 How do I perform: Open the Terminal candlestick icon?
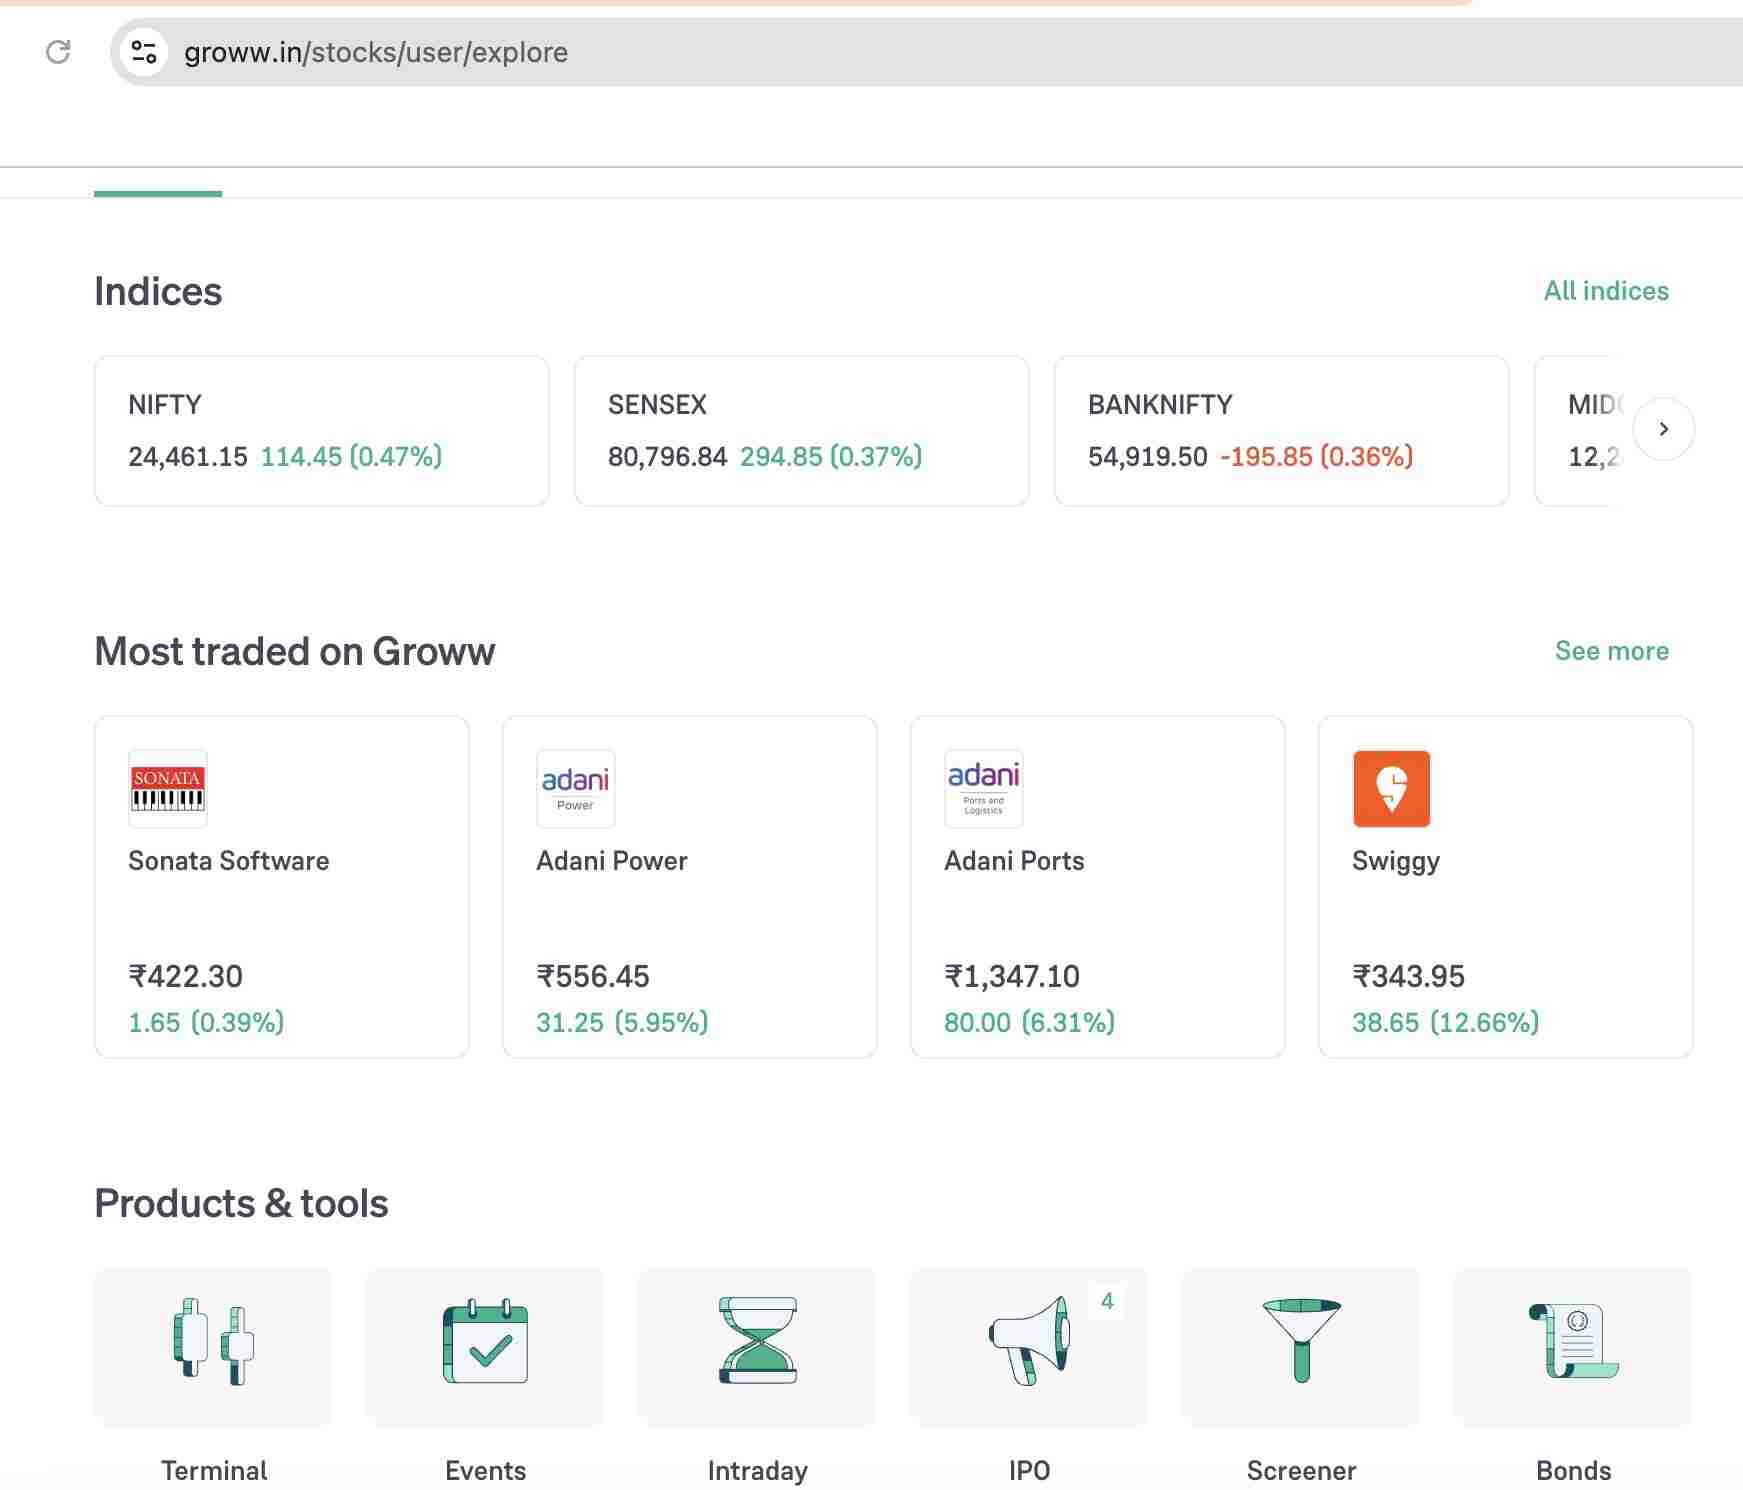tap(213, 1342)
